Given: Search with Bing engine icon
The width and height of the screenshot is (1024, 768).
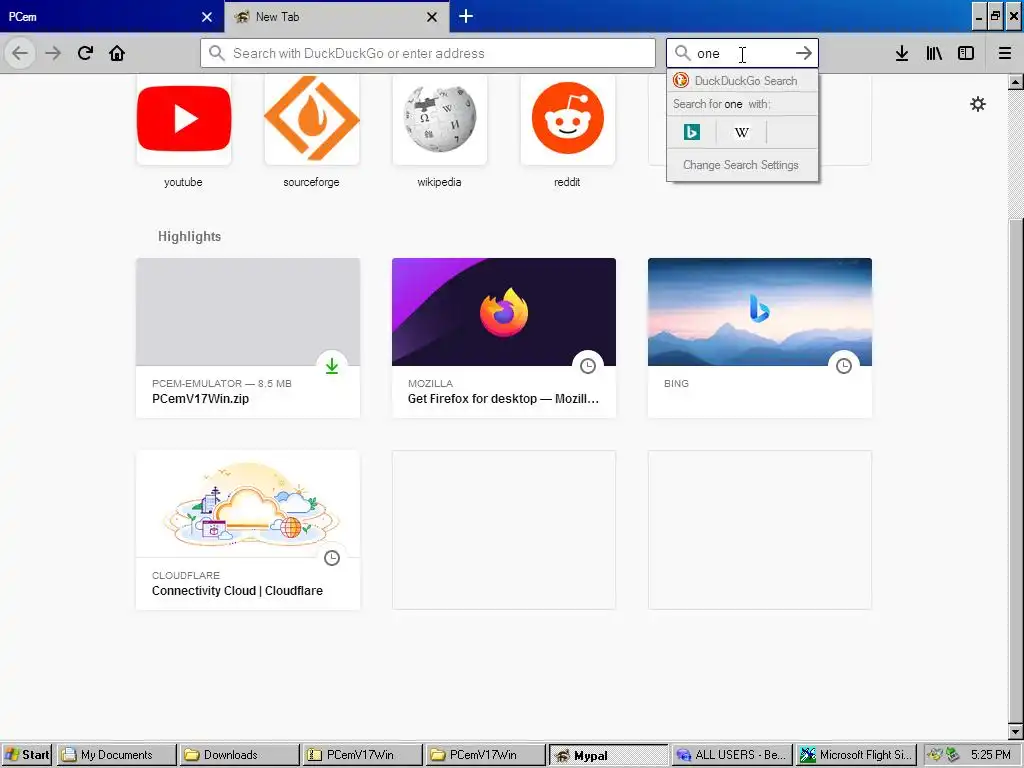Looking at the screenshot, I should click(692, 133).
